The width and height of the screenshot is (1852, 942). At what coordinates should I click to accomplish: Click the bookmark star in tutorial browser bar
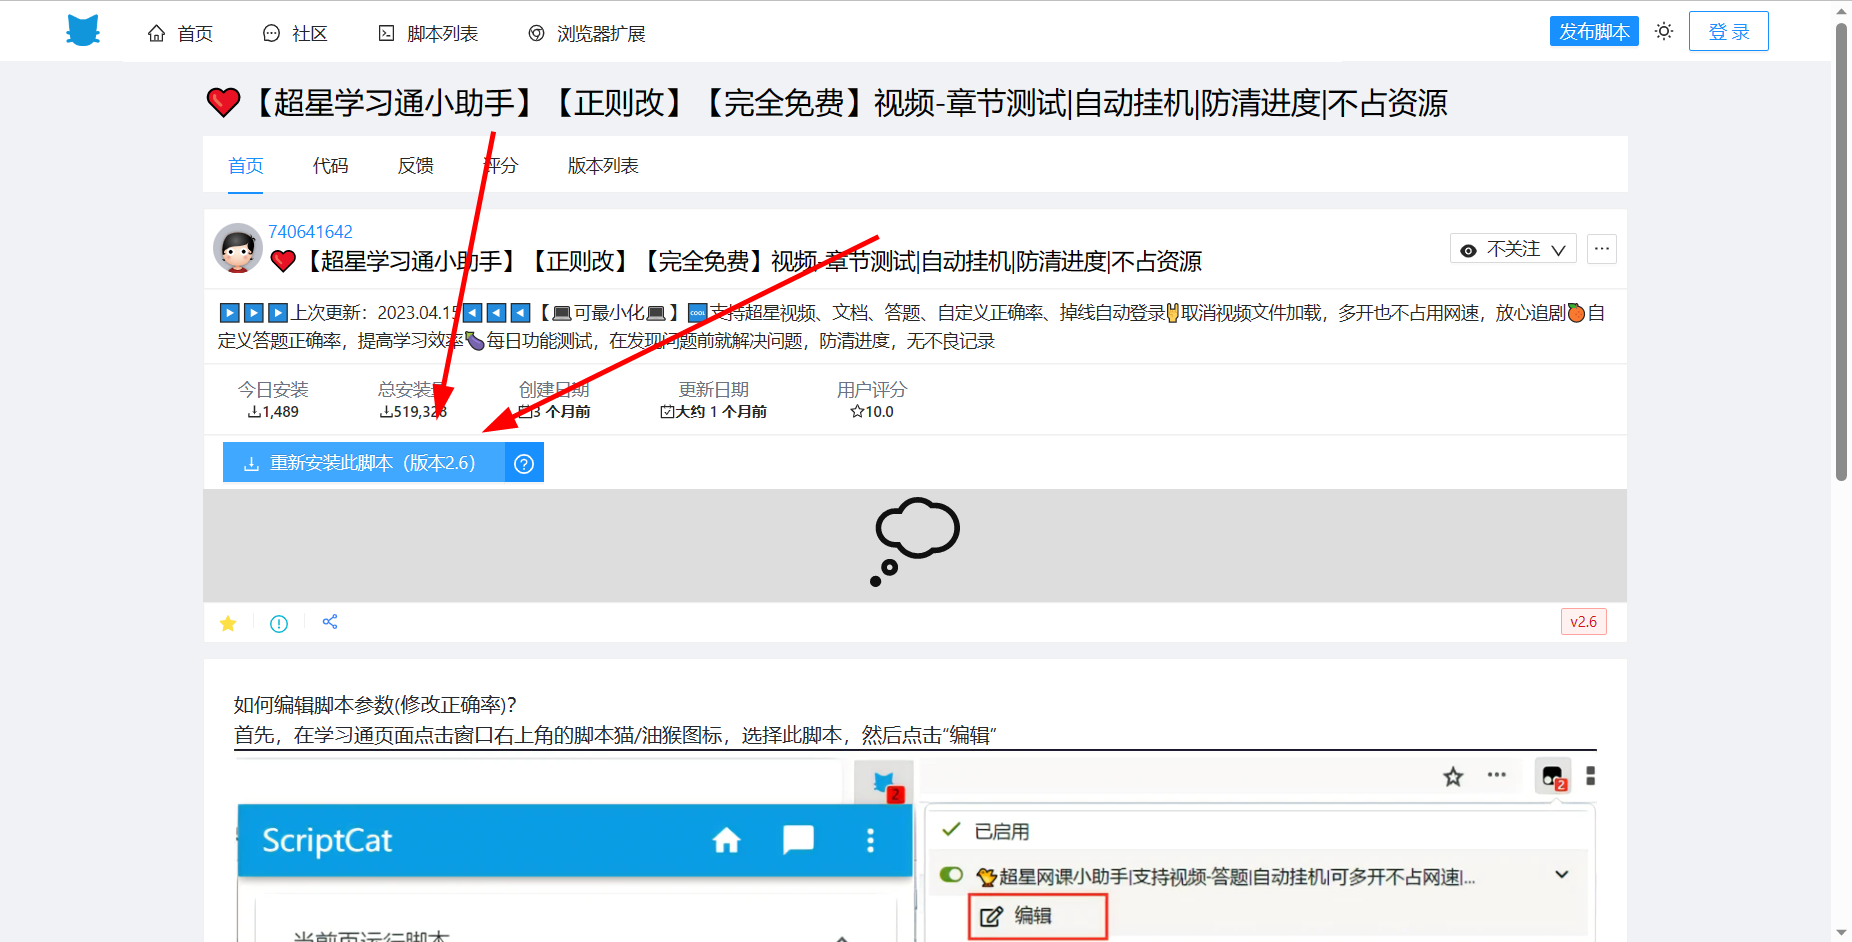tap(1453, 776)
